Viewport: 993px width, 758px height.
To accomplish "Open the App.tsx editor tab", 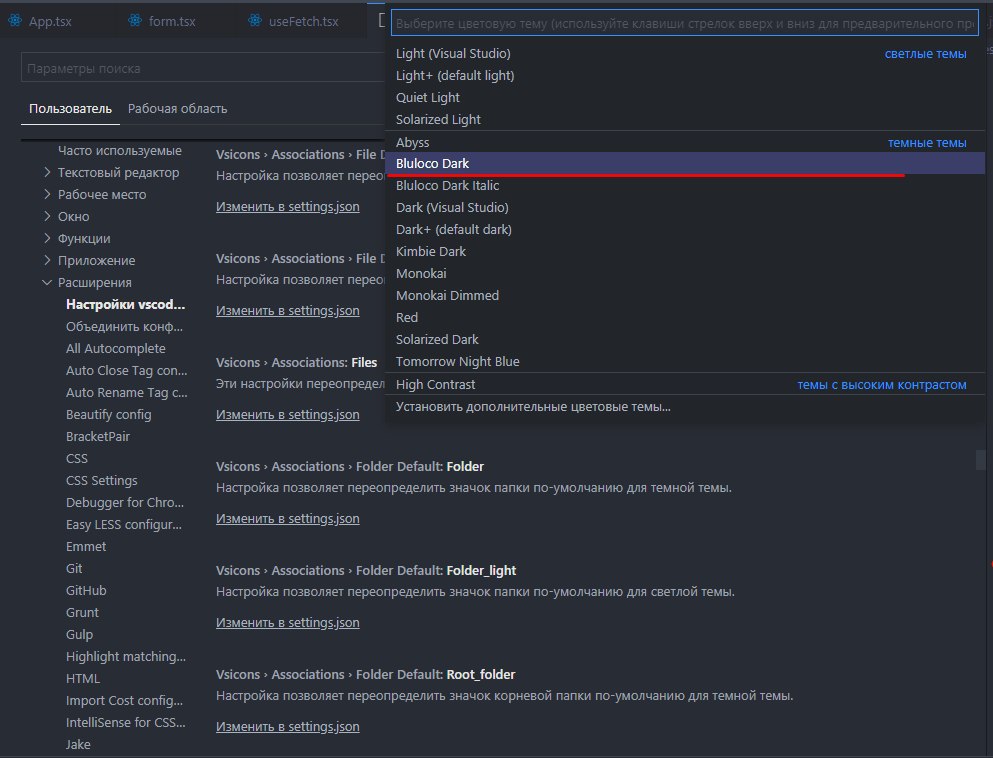I will coord(39,21).
